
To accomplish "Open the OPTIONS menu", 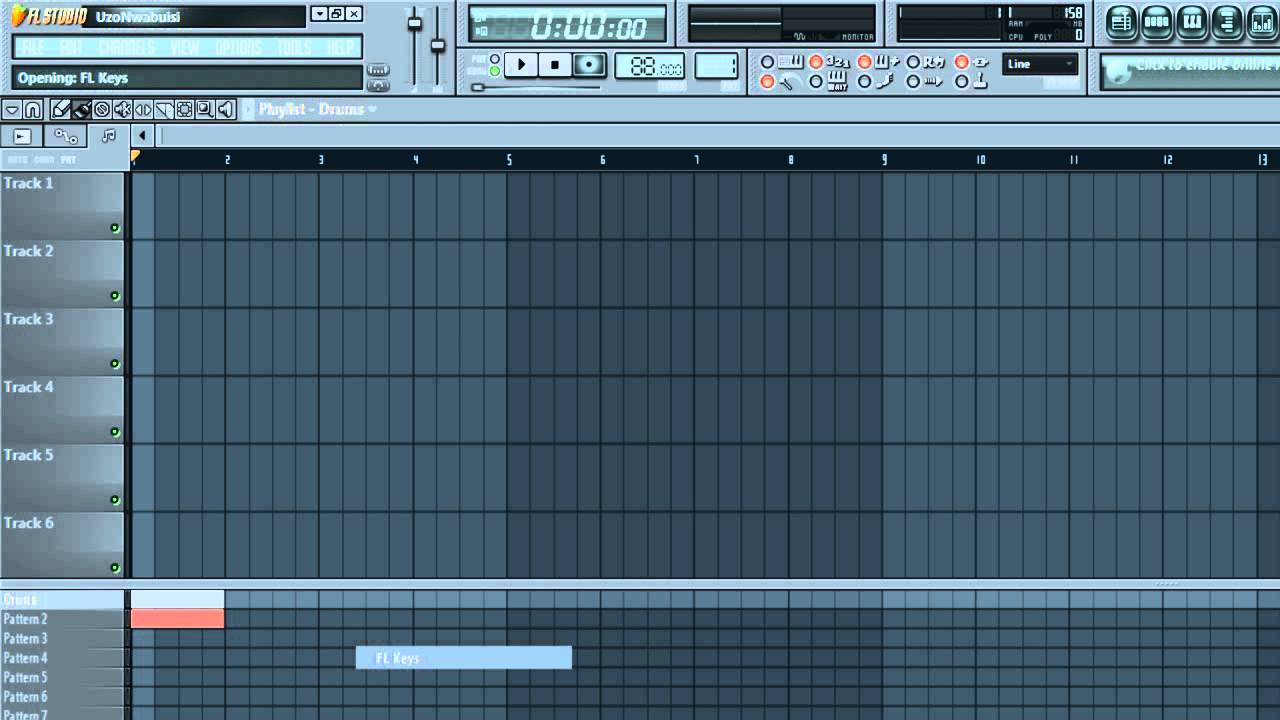I will 238,48.
